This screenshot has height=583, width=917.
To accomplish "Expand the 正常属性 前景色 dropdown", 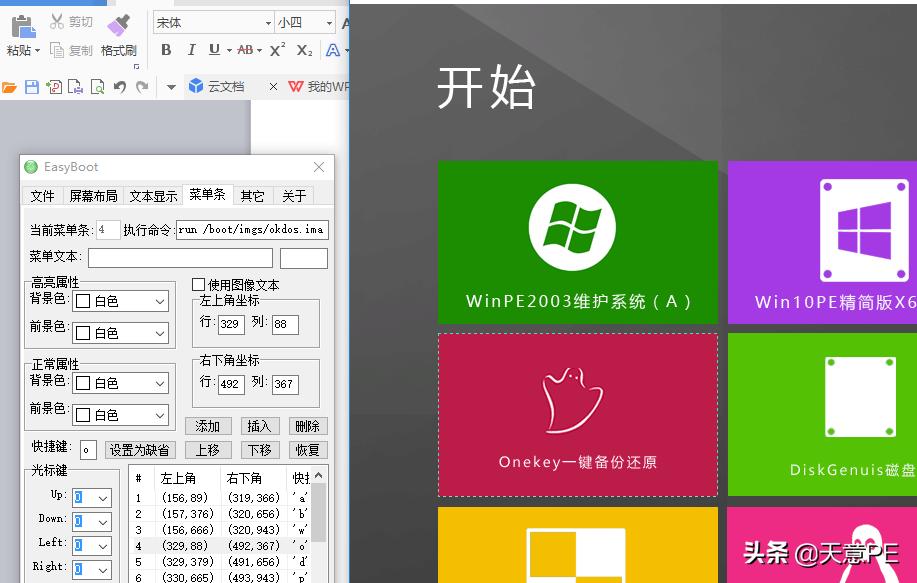I will click(120, 414).
